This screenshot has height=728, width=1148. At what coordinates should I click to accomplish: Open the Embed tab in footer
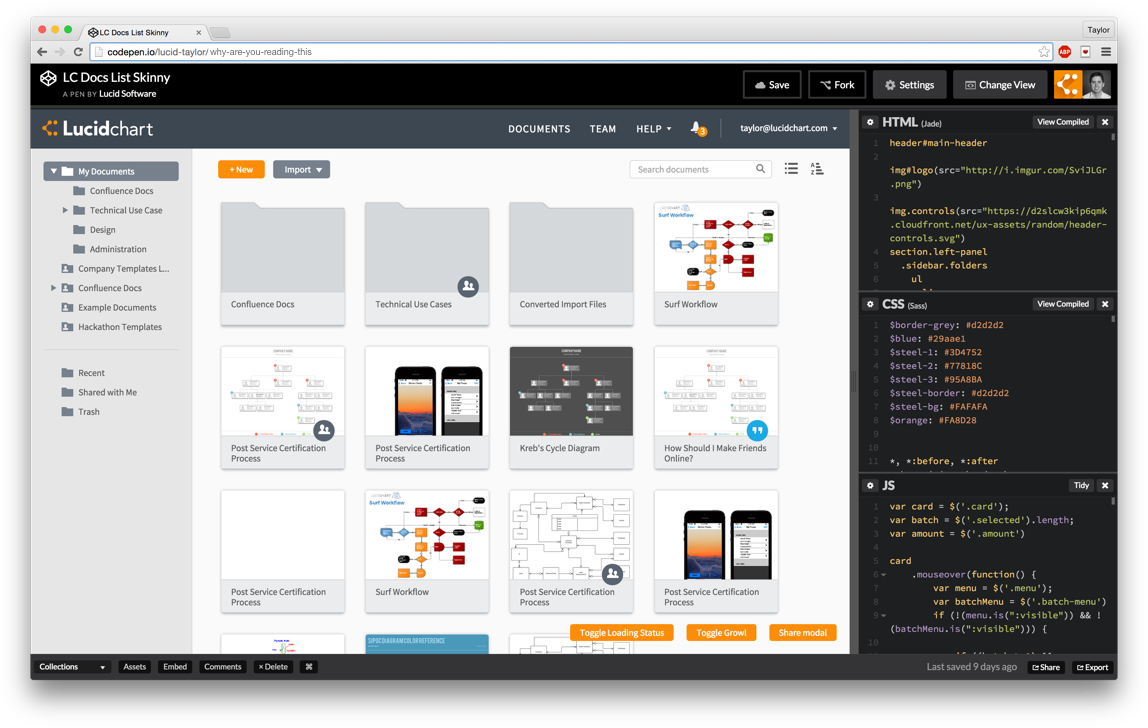click(x=175, y=667)
